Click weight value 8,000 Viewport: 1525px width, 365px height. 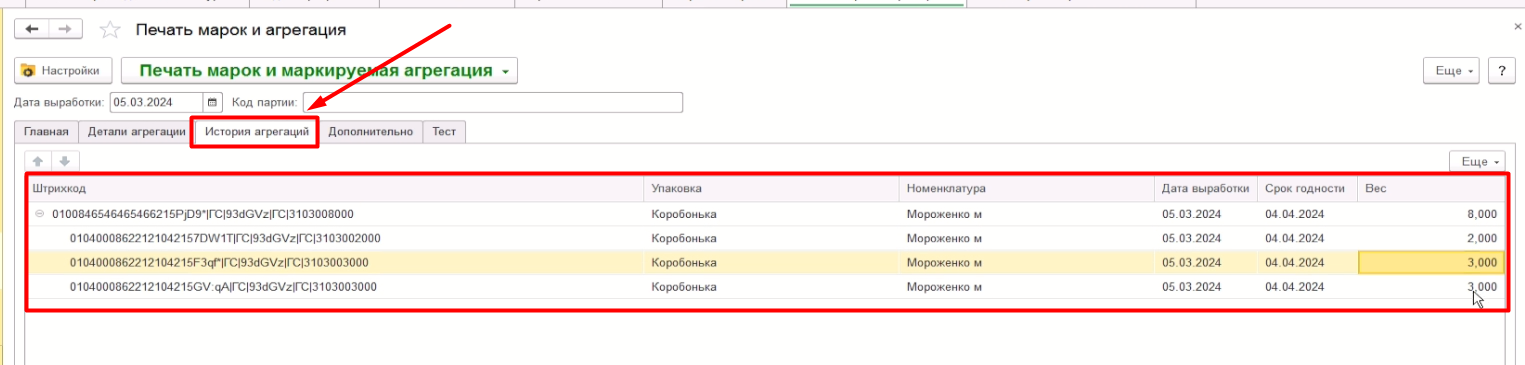click(x=1481, y=214)
